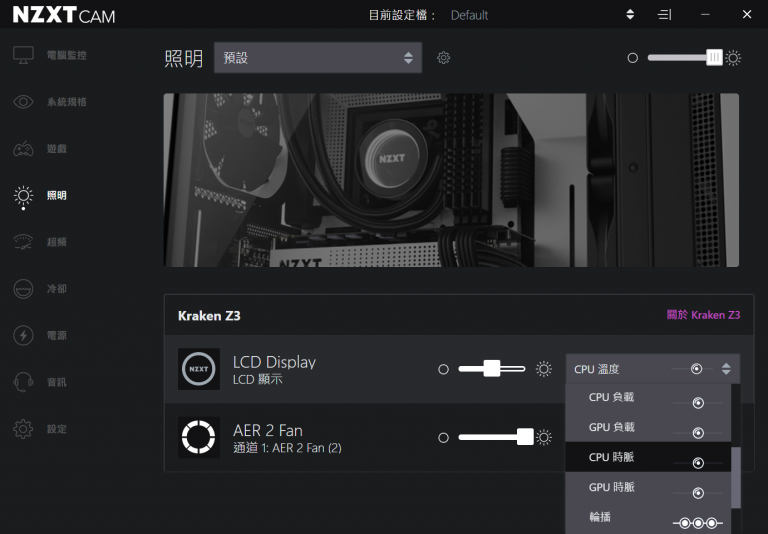
Task: Choose GPU 負載 from the mode list
Action: [x=648, y=428]
